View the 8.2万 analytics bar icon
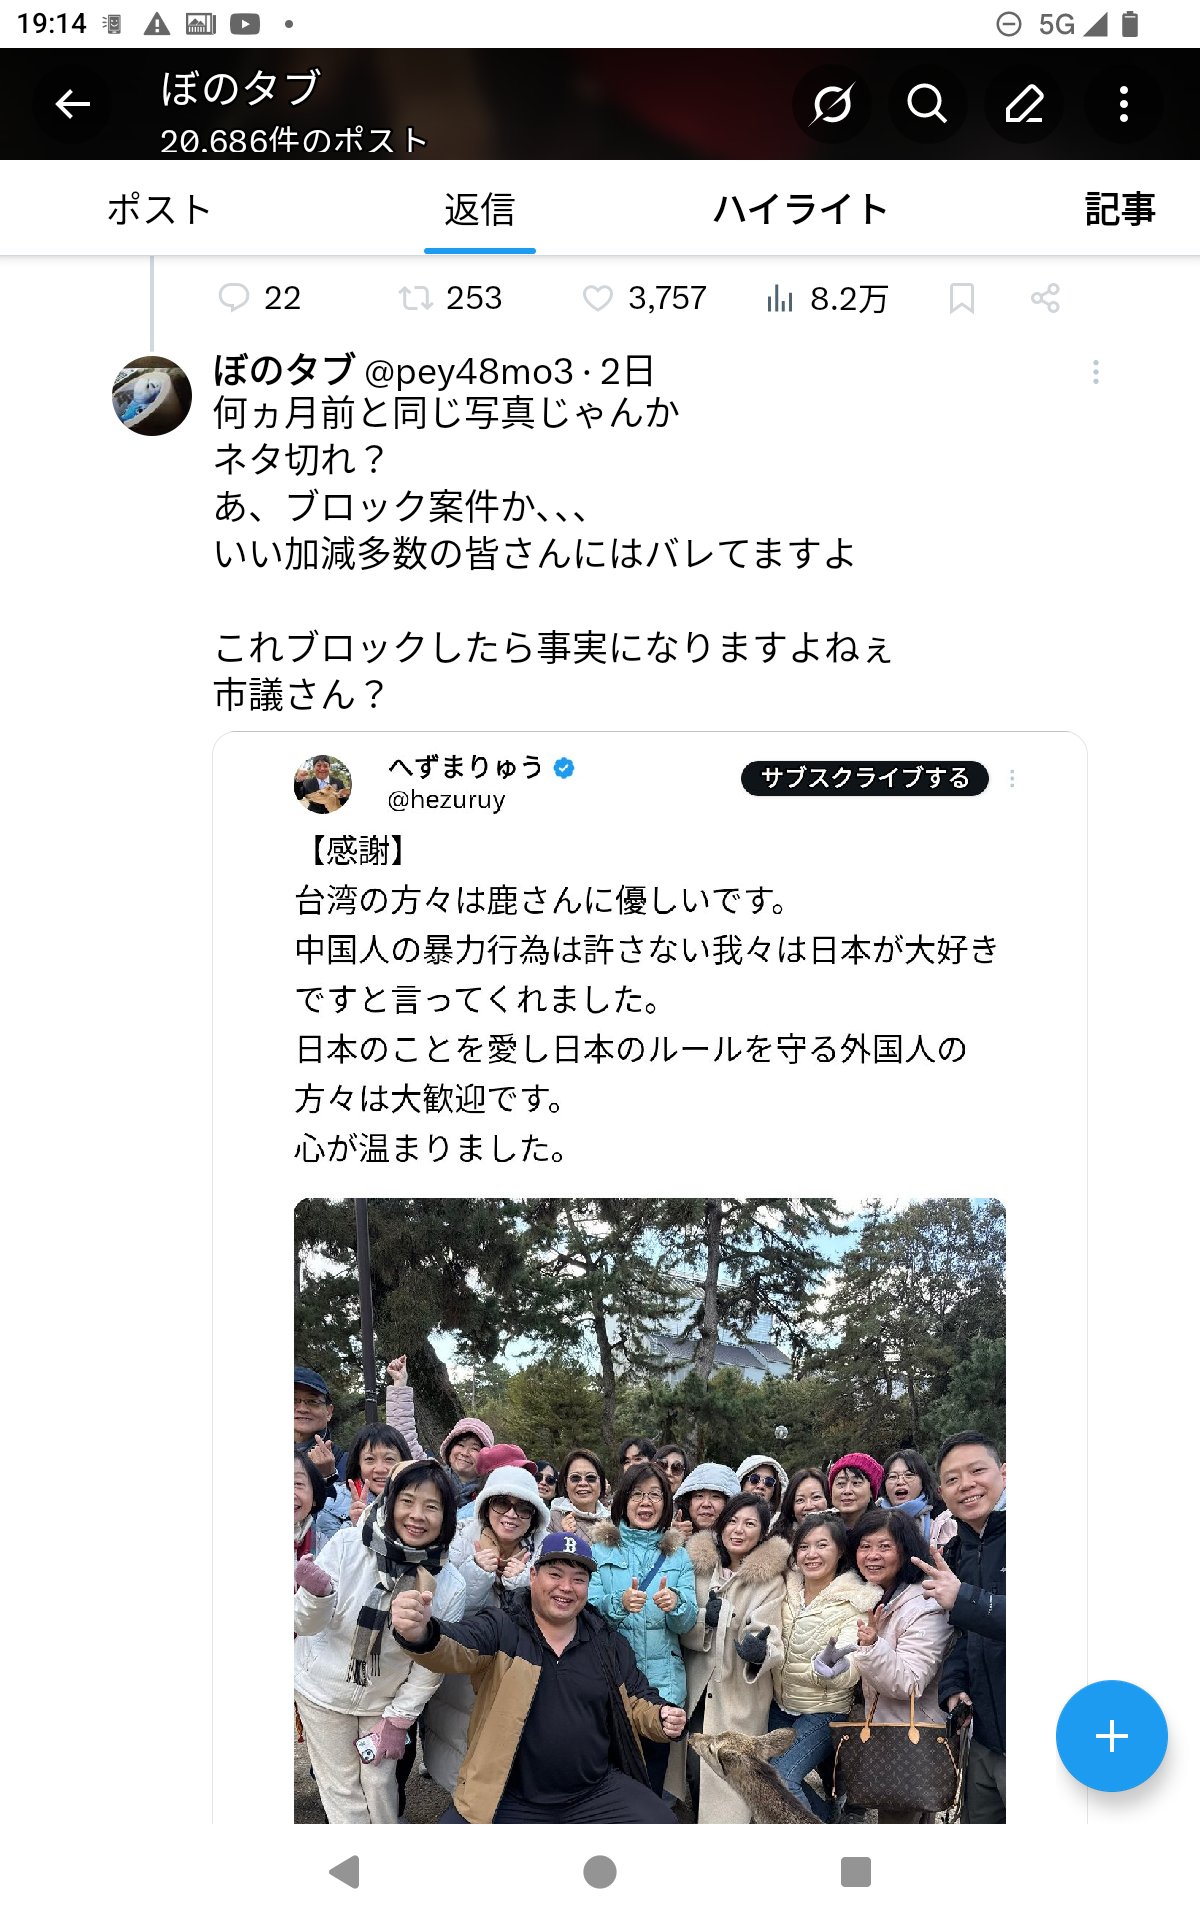This screenshot has width=1200, height=1920. [x=779, y=298]
